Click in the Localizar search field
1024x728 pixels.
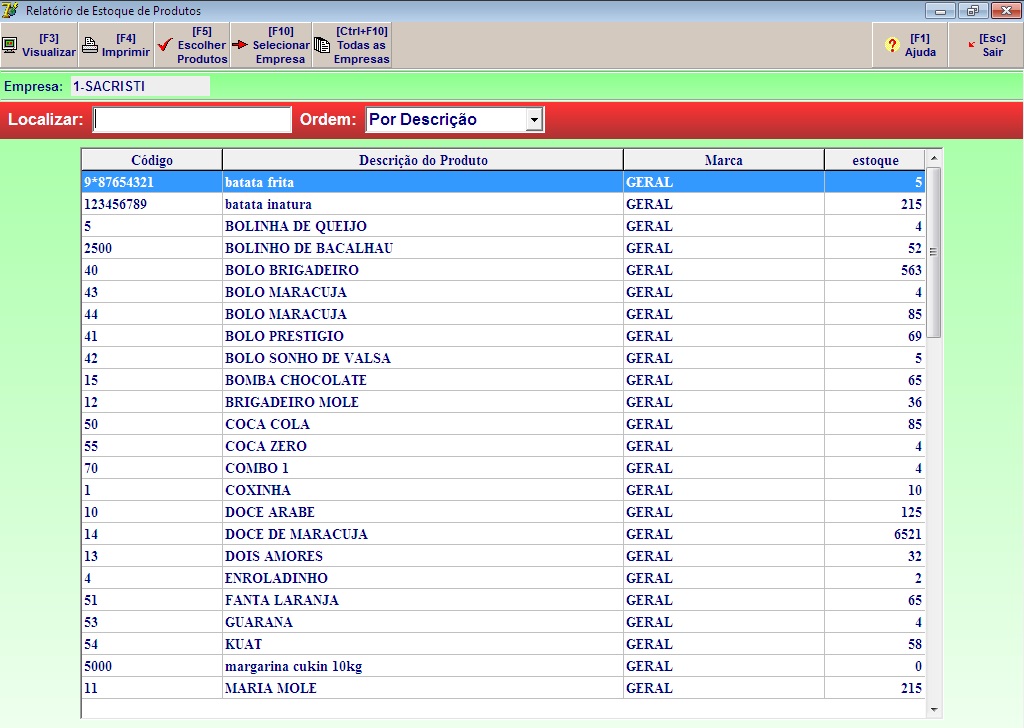tap(192, 120)
